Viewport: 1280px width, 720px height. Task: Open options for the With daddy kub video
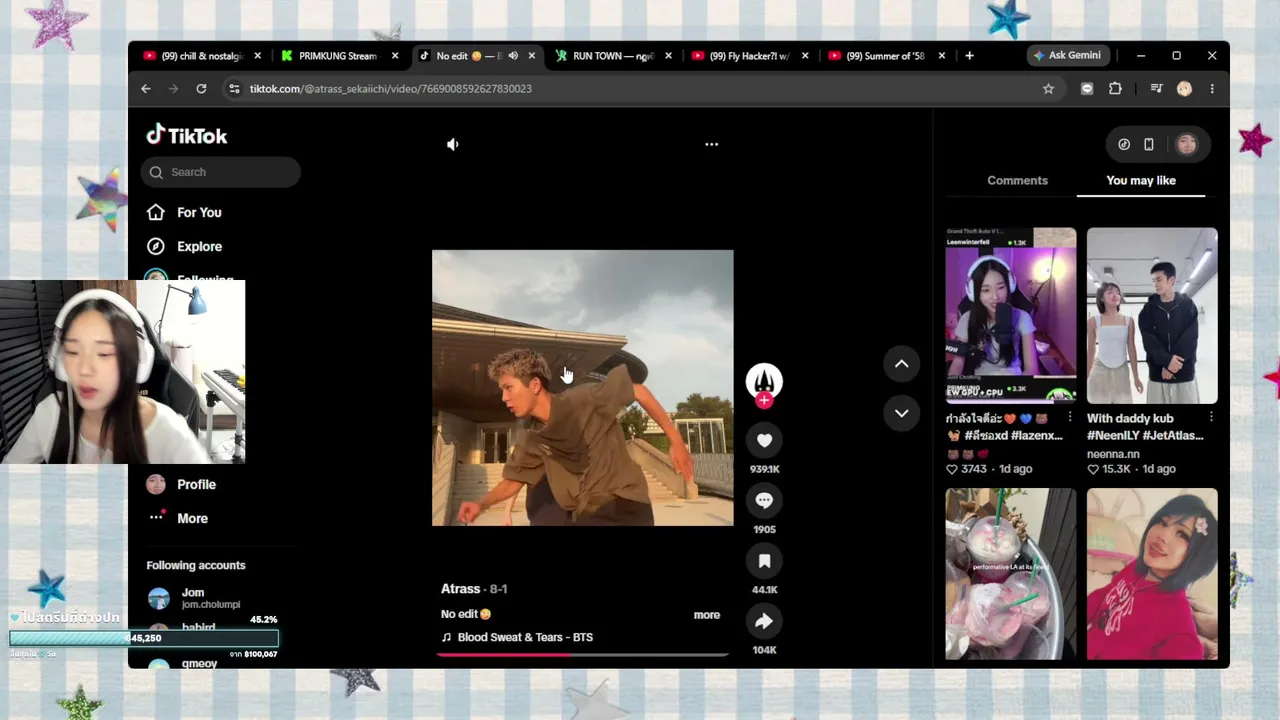[1211, 417]
